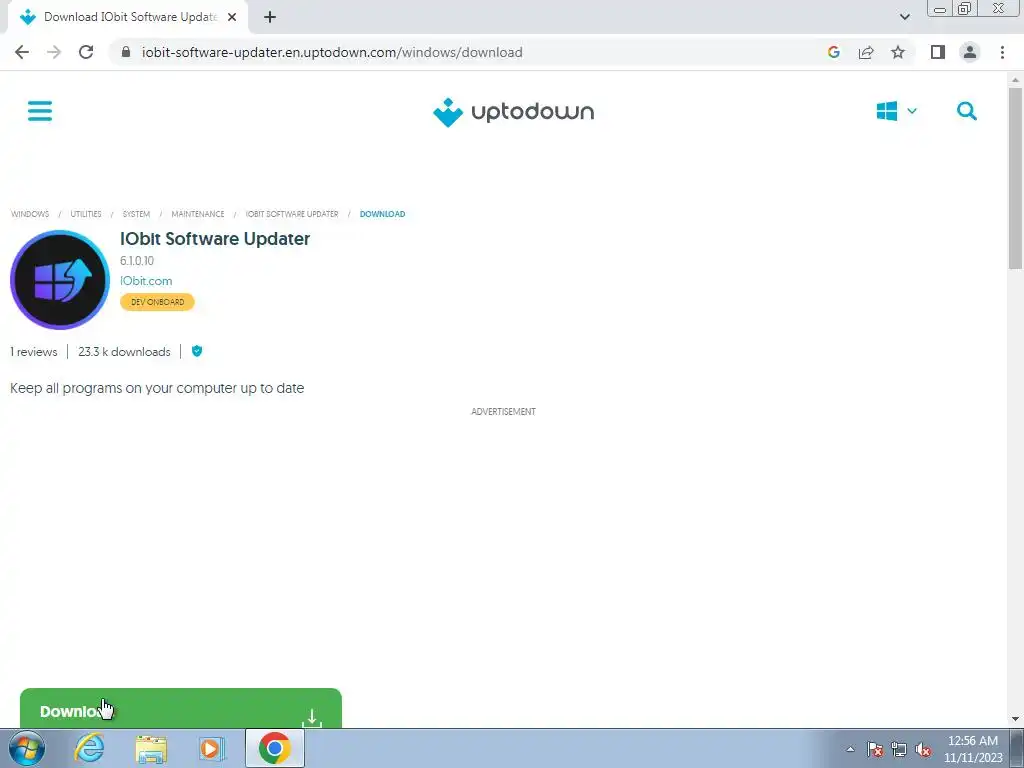Screen dimensions: 1024x768
Task: Open the MAINTENANCE breadcrumb link
Action: point(198,214)
